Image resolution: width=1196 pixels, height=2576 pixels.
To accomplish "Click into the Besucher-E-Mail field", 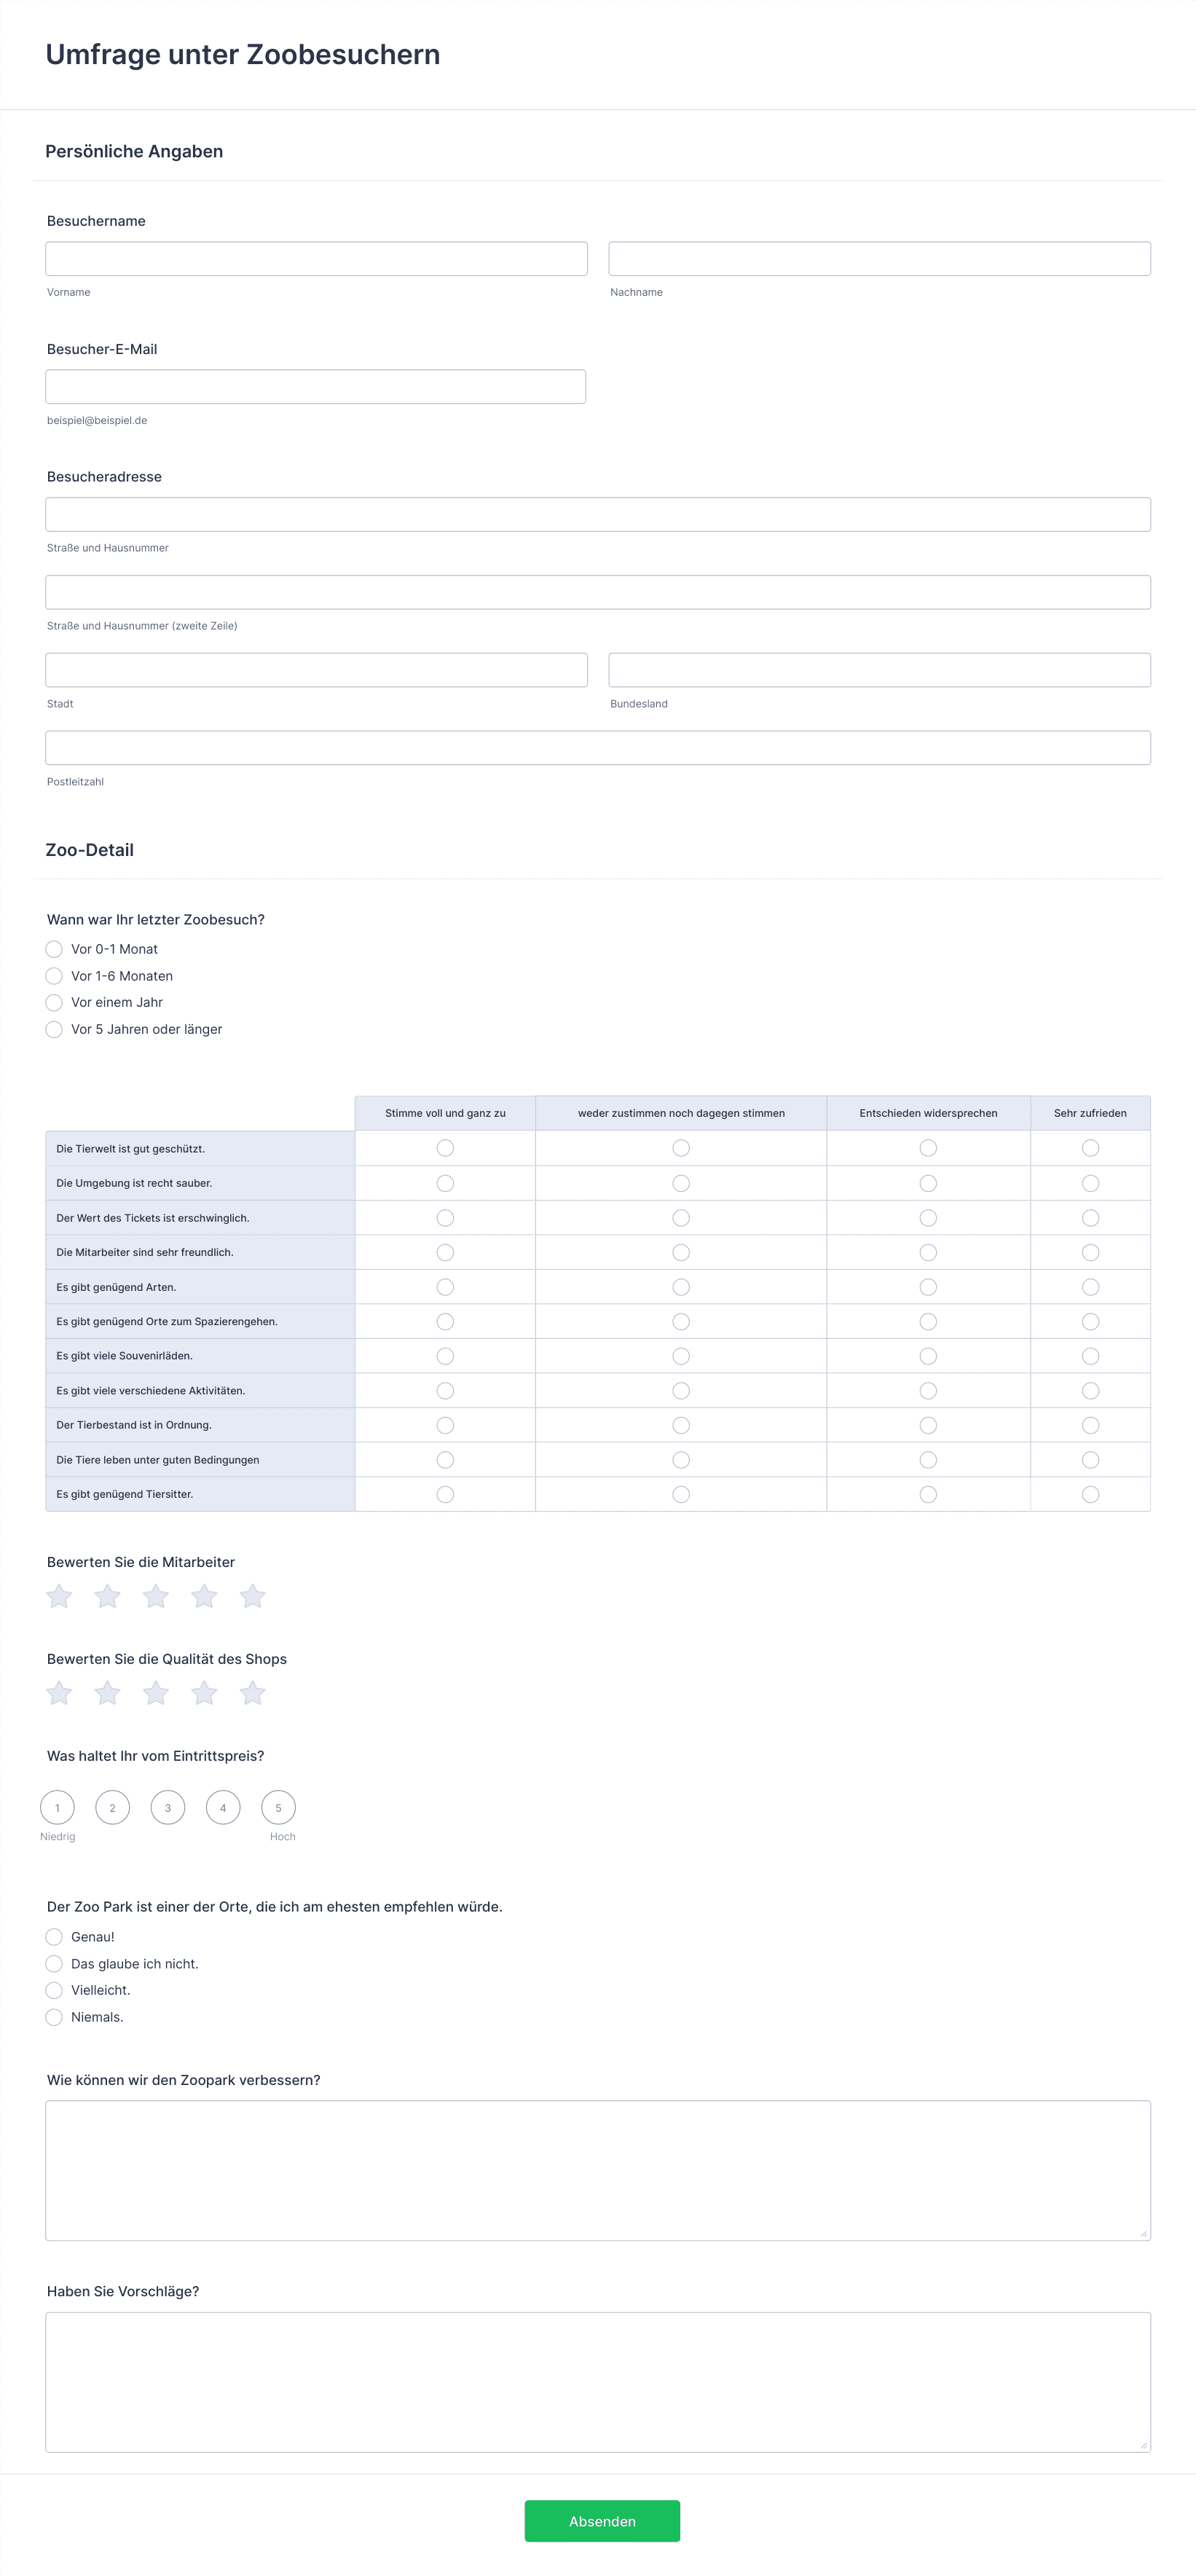I will pyautogui.click(x=315, y=387).
